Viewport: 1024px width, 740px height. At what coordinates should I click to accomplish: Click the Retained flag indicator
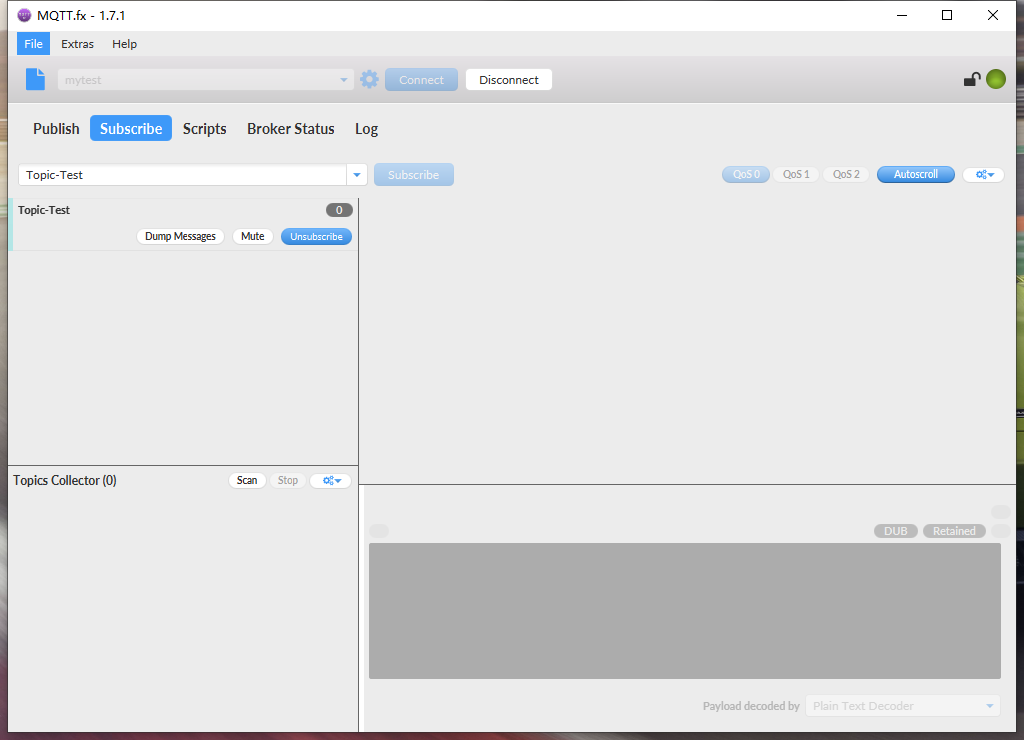[x=953, y=531]
